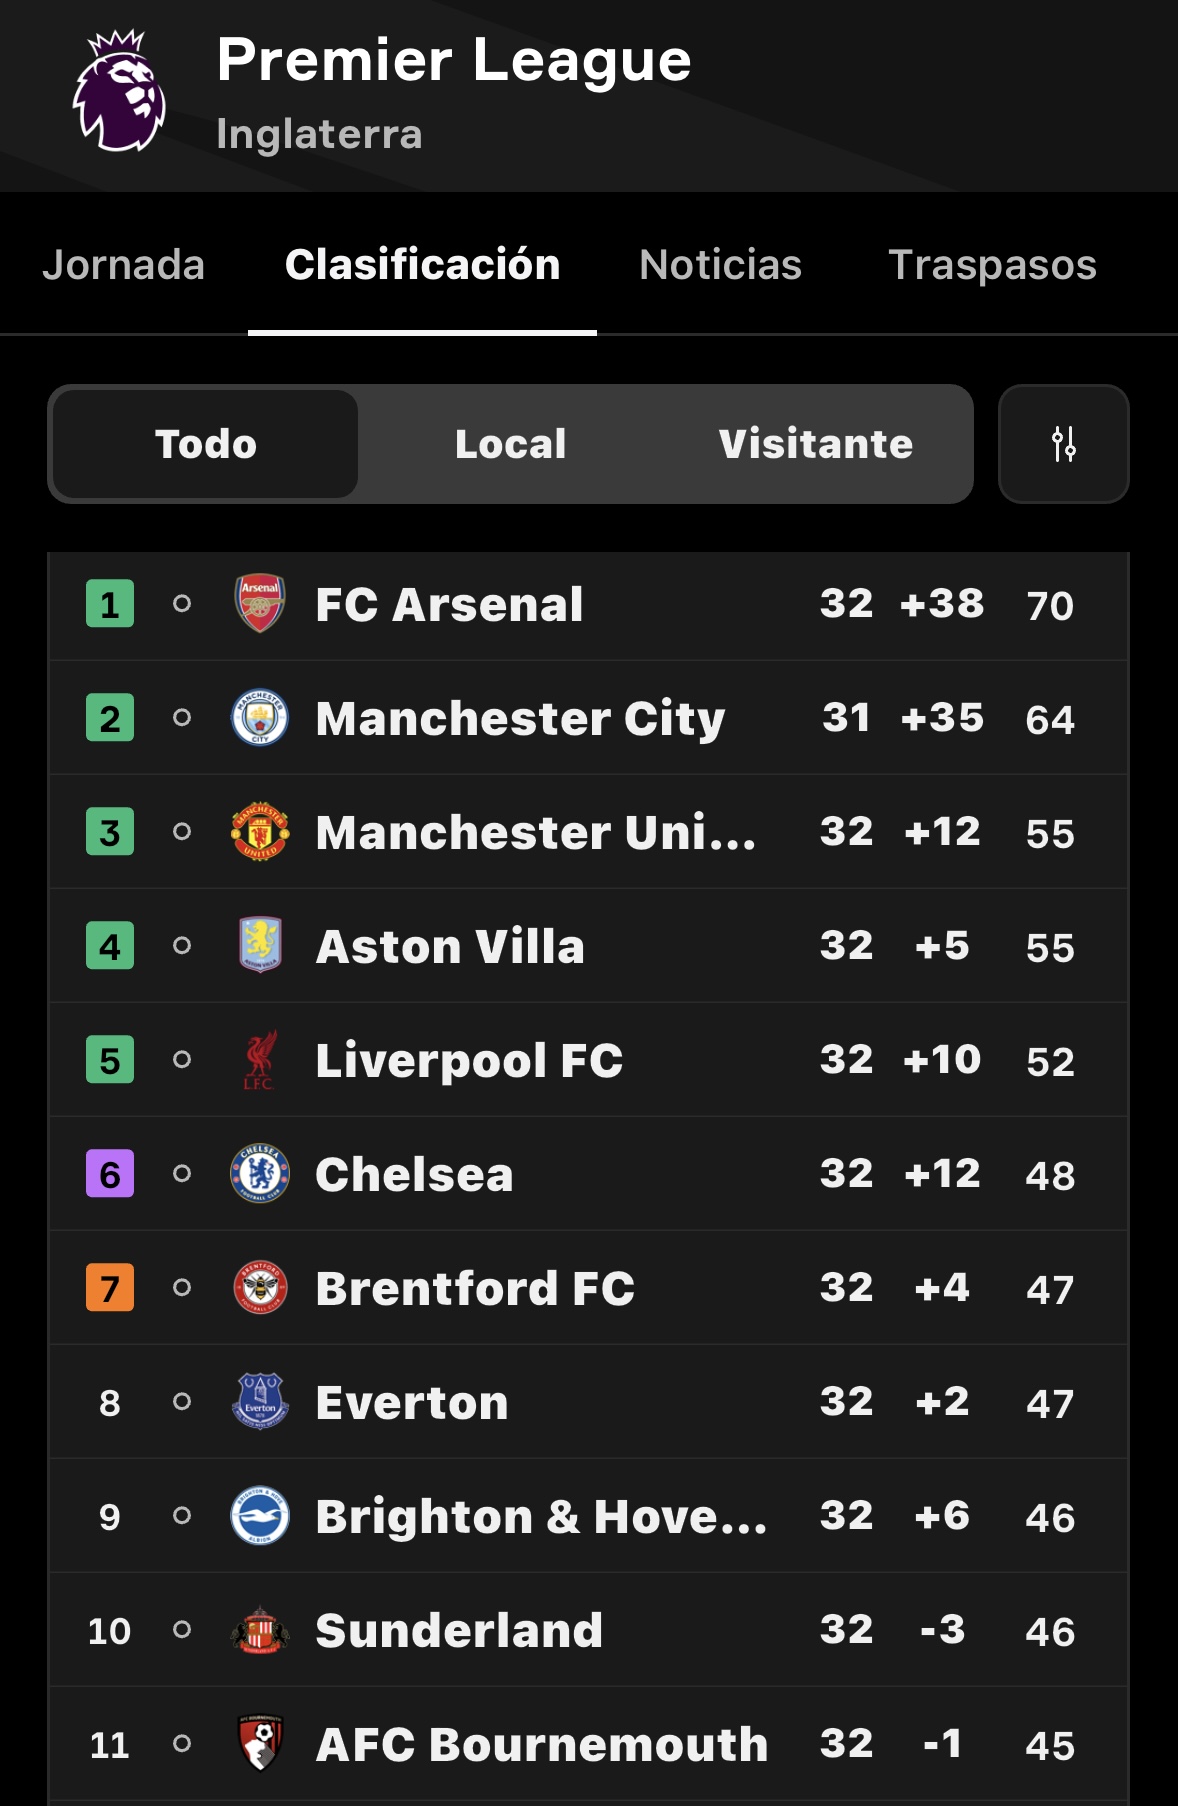Switch standings to Local view
The width and height of the screenshot is (1178, 1806).
510,444
